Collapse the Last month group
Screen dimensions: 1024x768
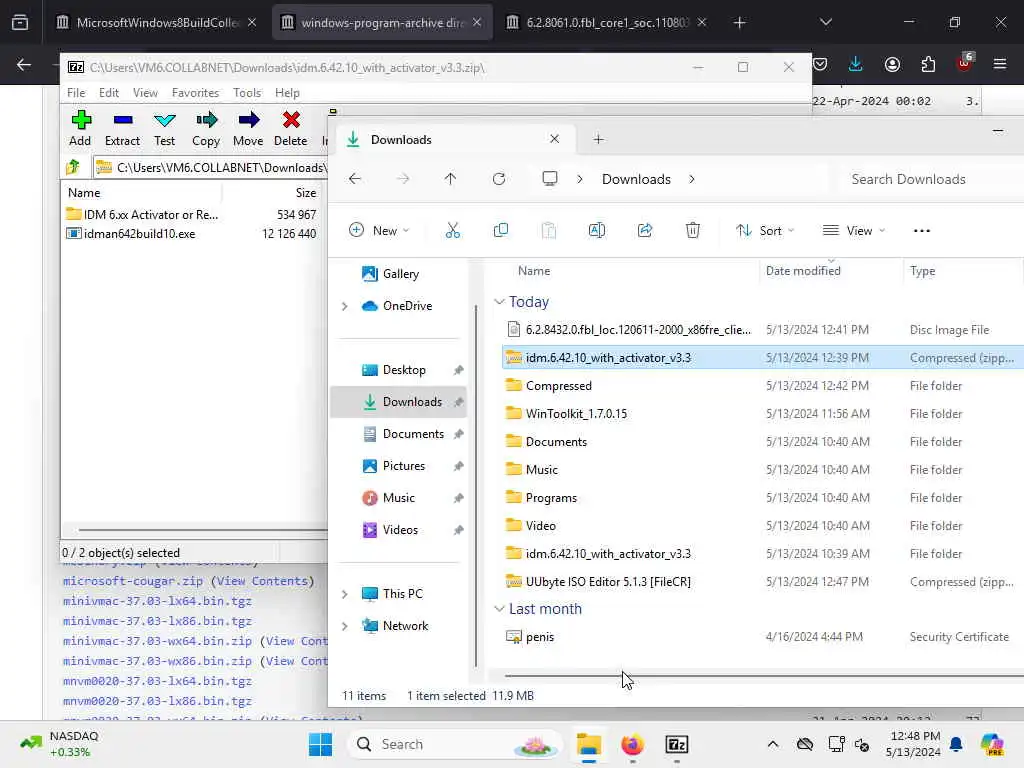click(499, 609)
